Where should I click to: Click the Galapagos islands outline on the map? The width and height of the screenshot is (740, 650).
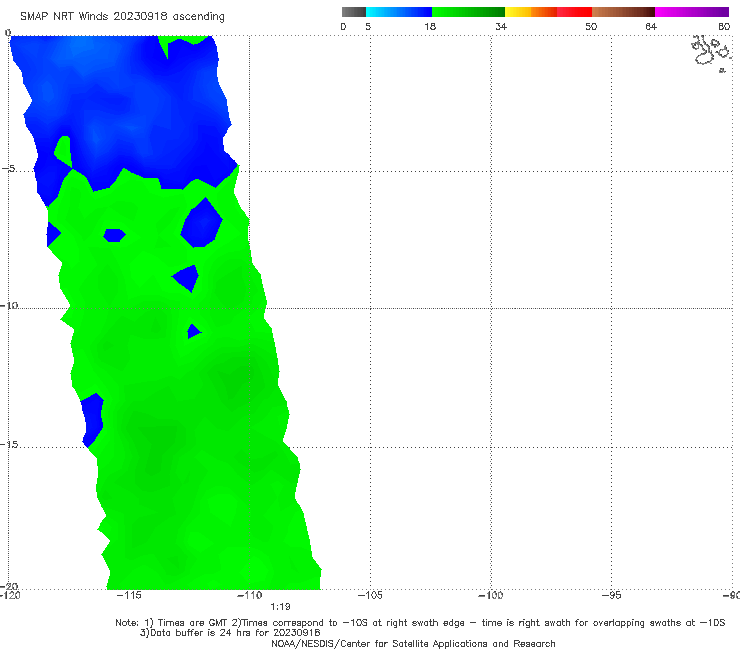712,53
